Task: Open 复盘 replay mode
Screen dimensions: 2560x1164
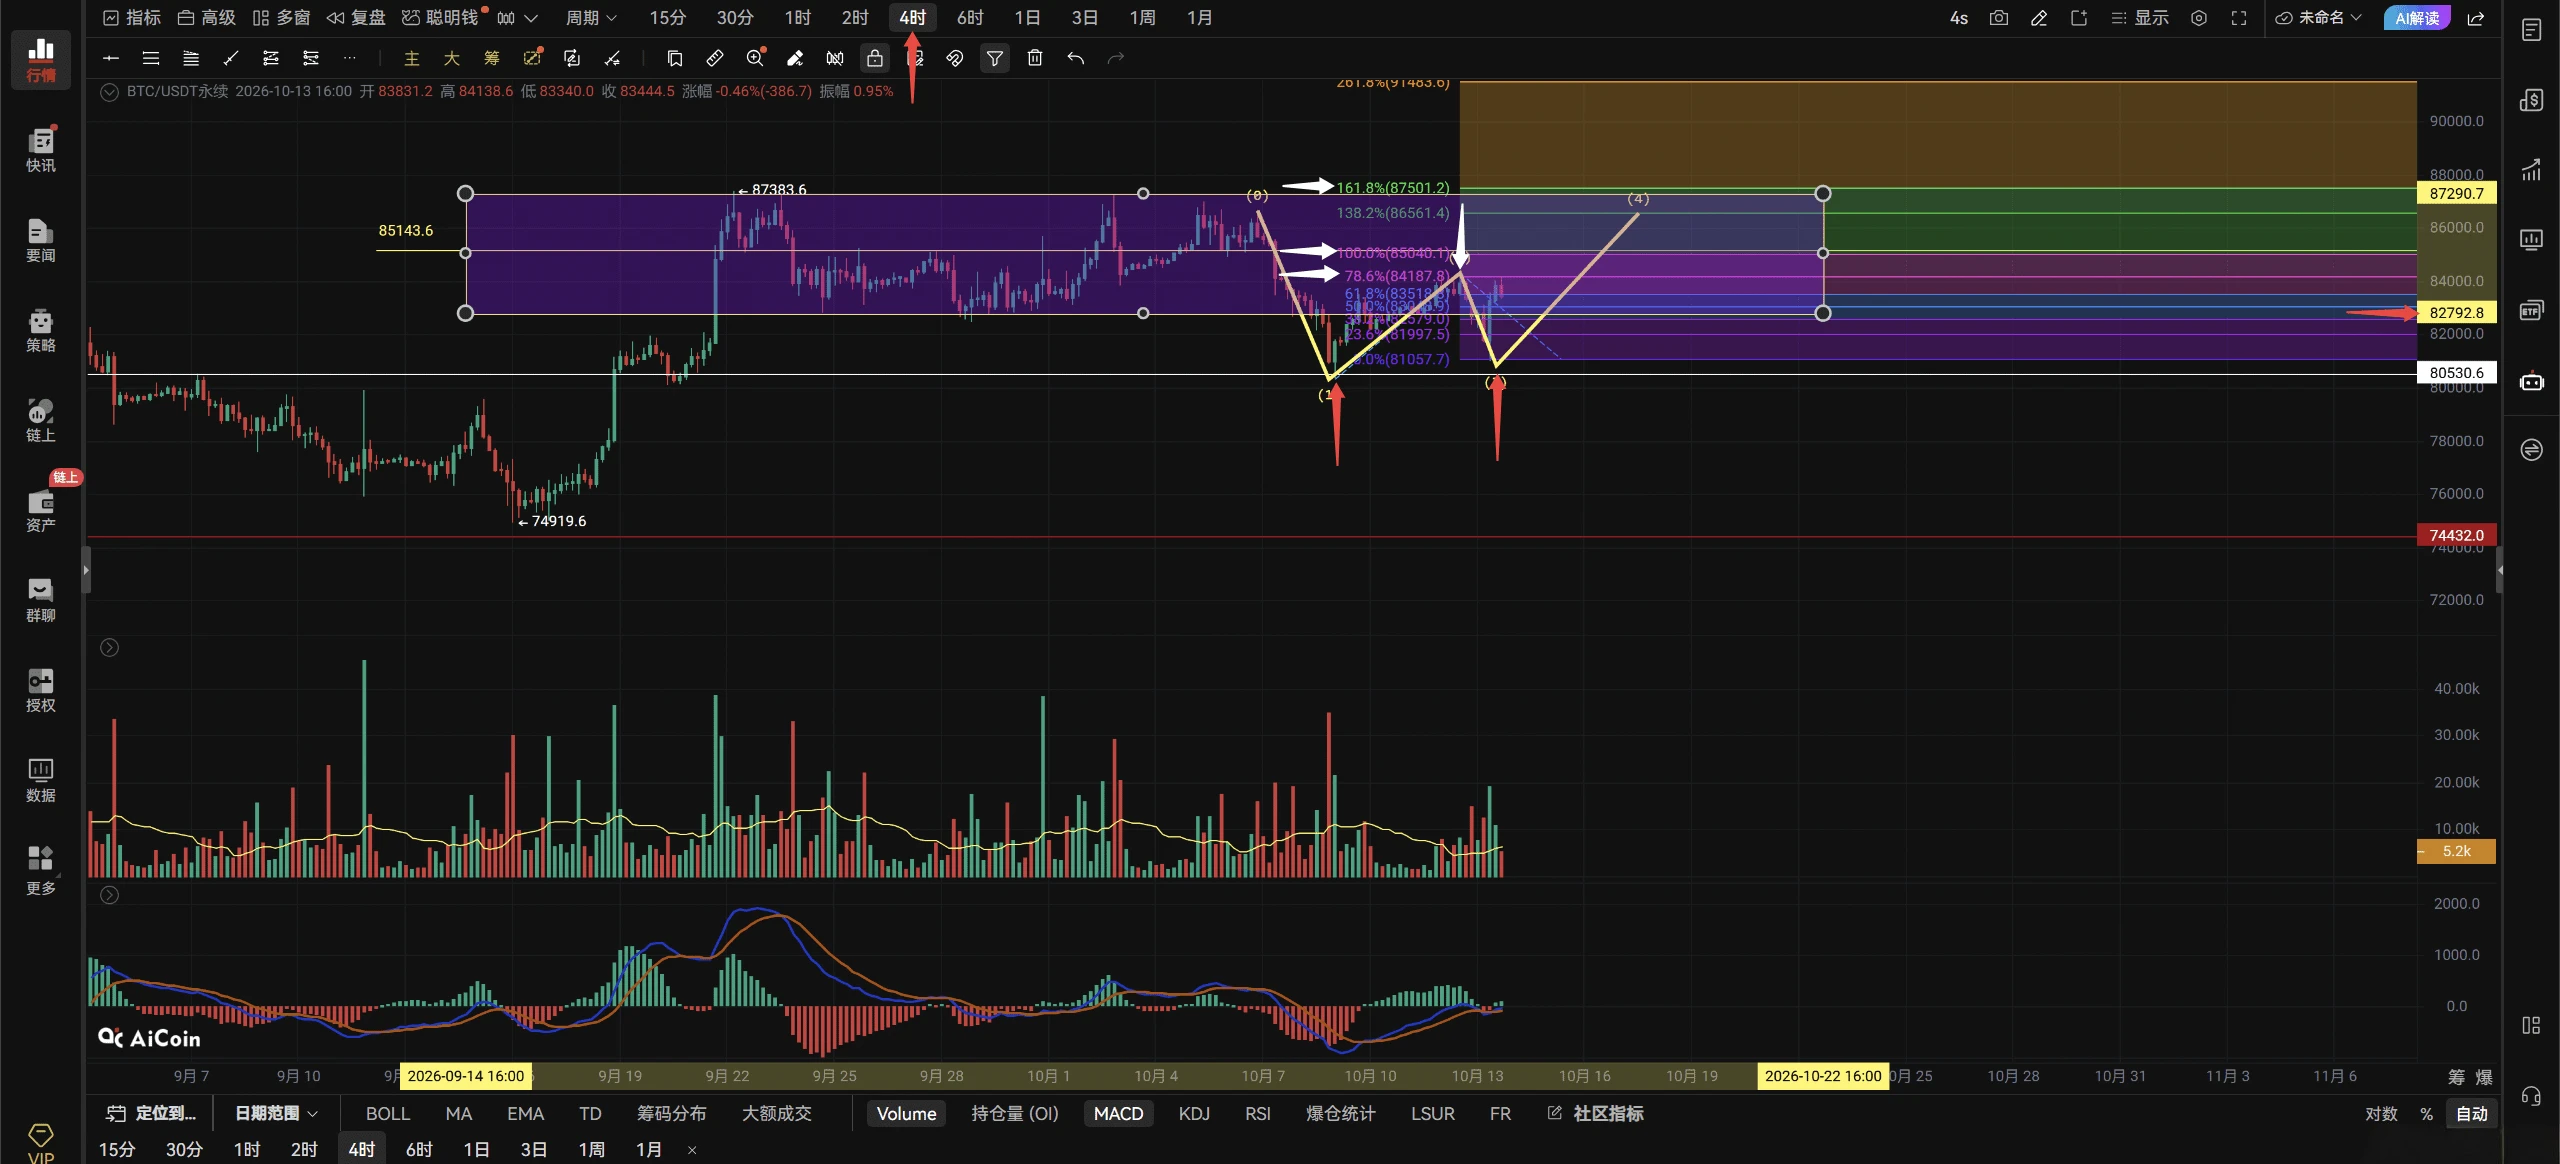Action: [x=357, y=18]
